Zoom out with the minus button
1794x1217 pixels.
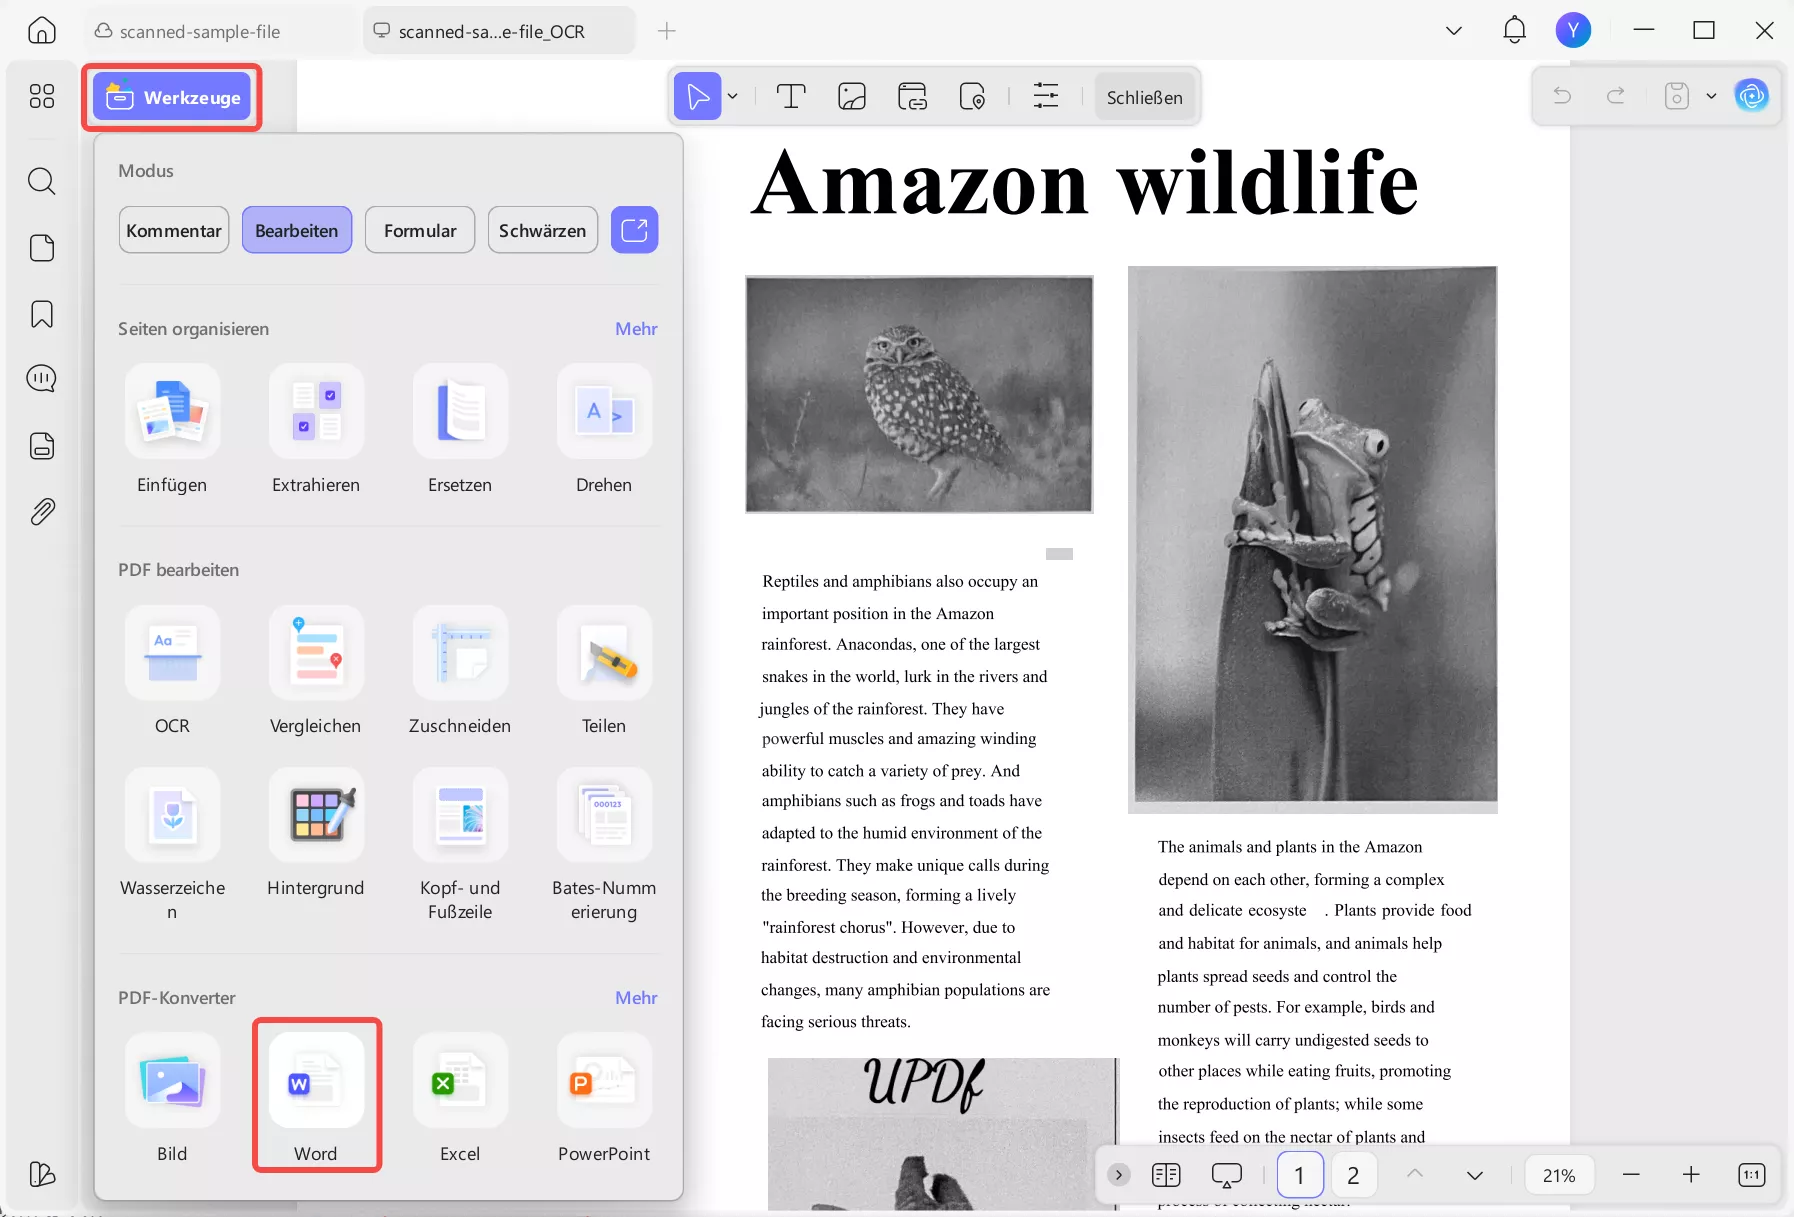point(1632,1175)
